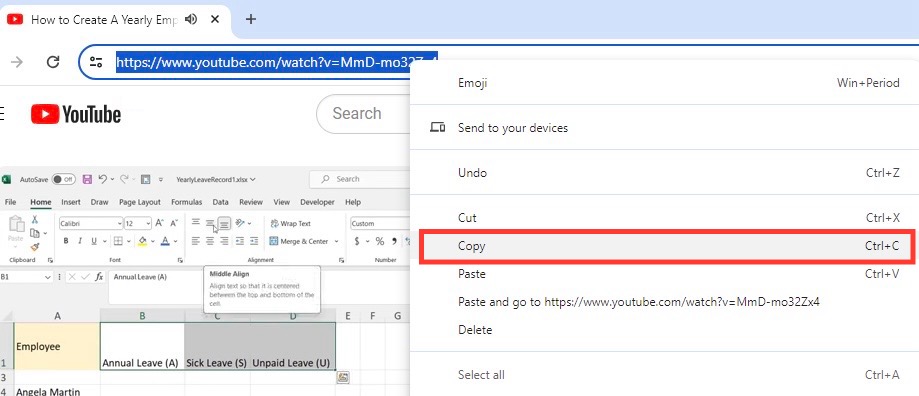919x396 pixels.
Task: Click the Center horizontal alignment icon
Action: pos(210,241)
